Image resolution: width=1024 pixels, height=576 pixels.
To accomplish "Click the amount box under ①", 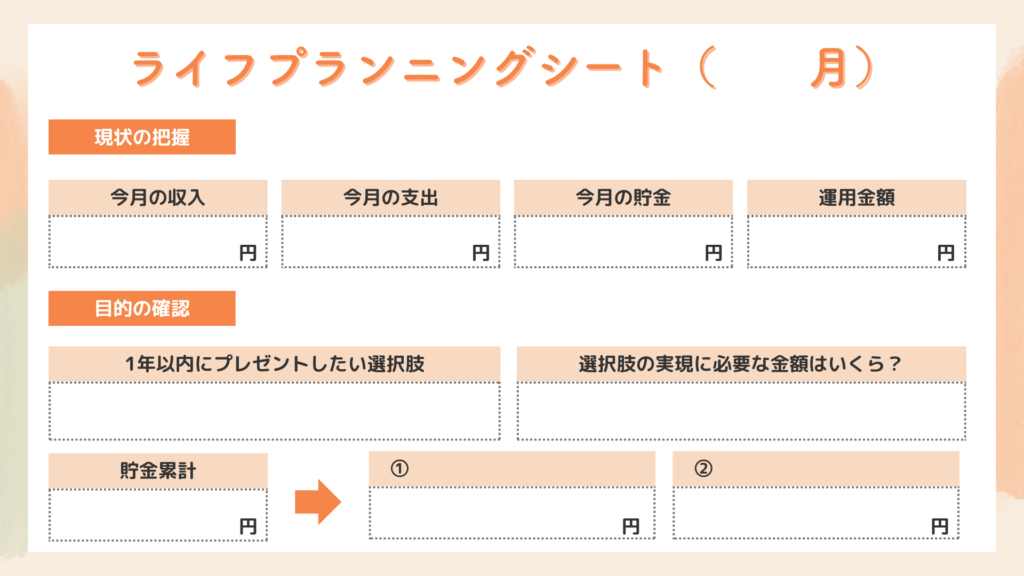I will [x=512, y=514].
